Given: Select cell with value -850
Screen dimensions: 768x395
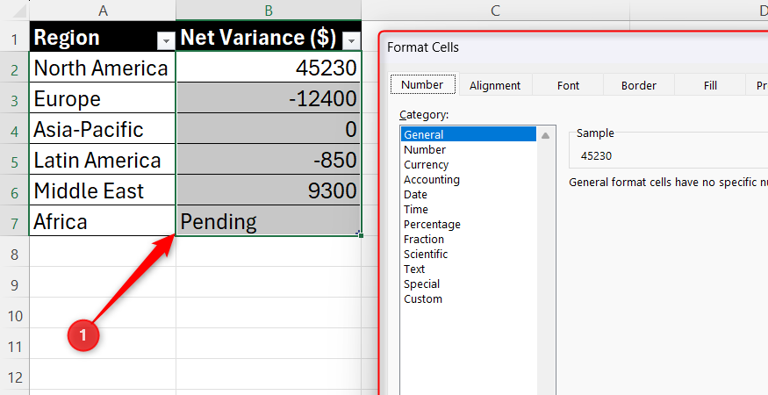Looking at the screenshot, I should [268, 159].
